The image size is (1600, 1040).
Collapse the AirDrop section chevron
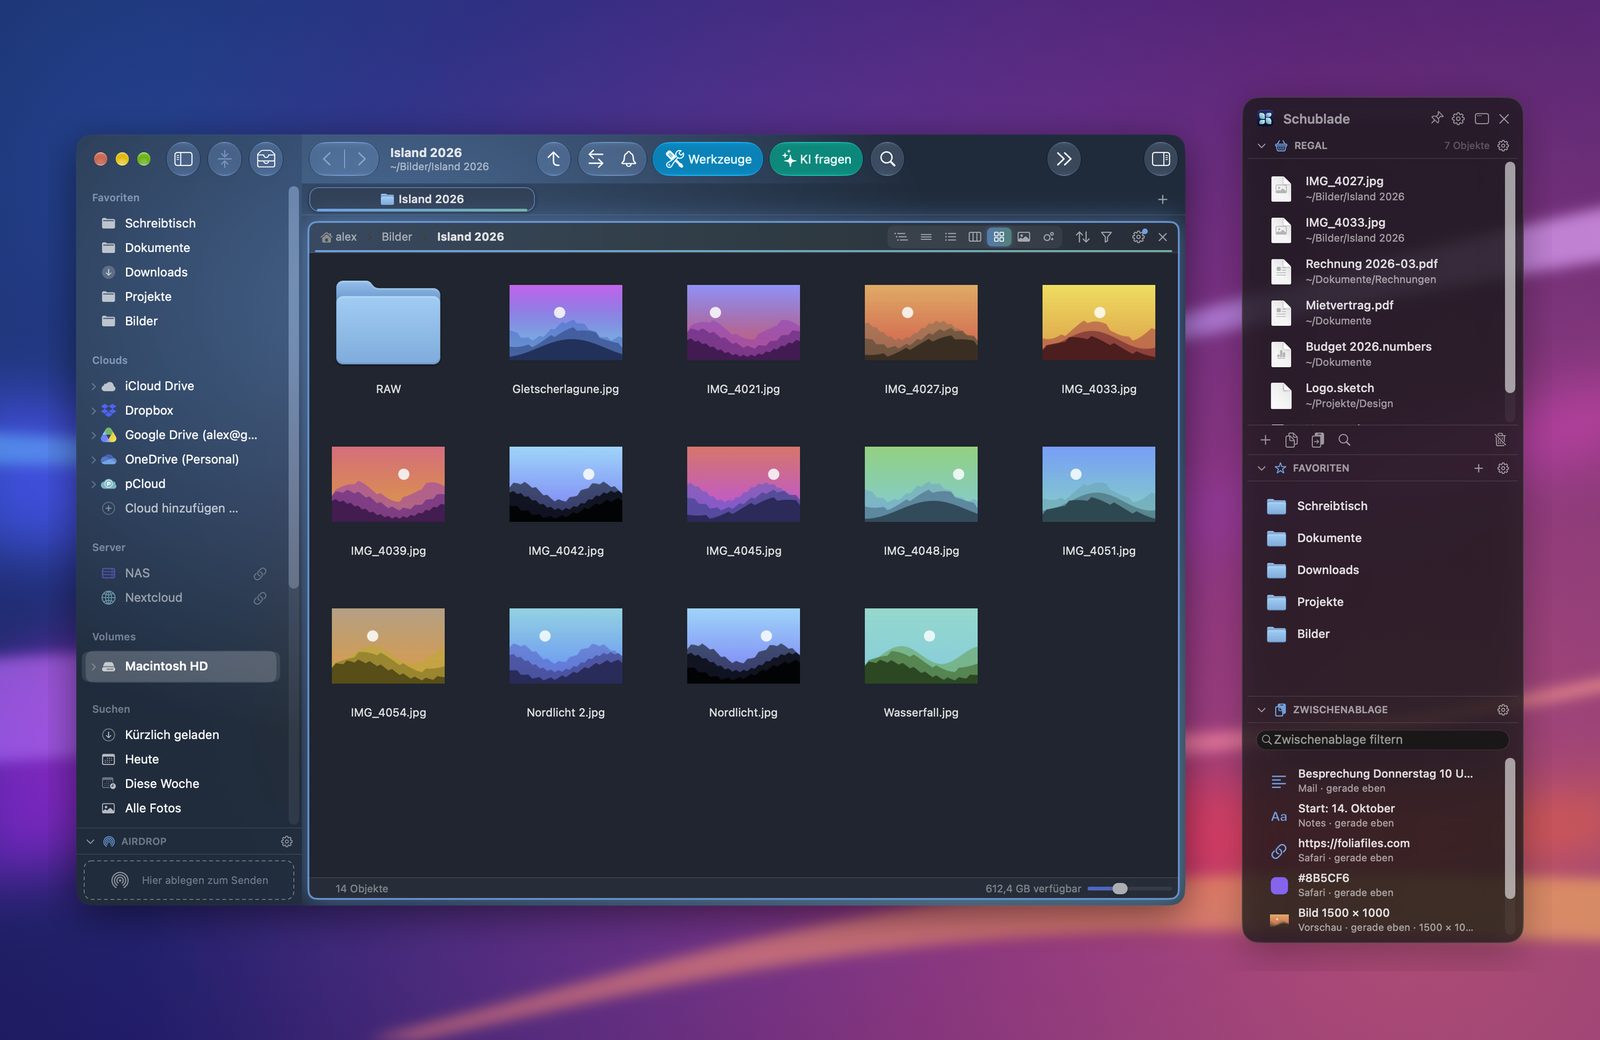(91, 842)
